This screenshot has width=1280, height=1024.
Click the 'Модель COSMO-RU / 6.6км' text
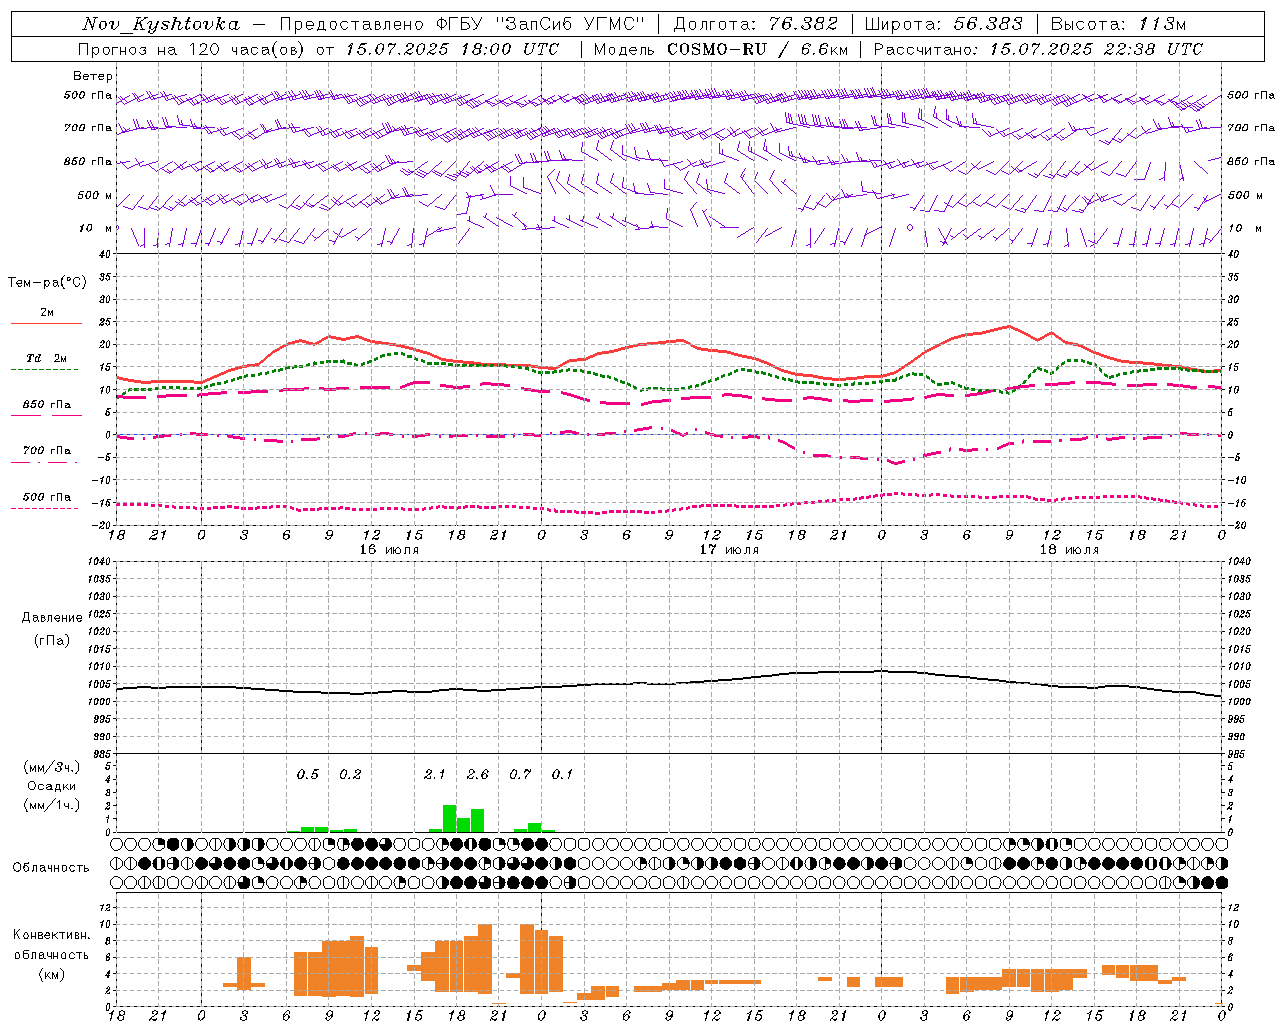721,49
